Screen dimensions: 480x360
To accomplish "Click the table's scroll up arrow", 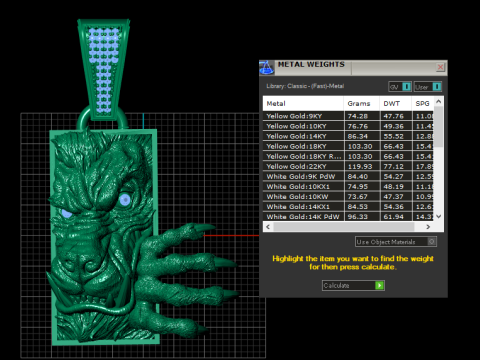I will (439, 101).
